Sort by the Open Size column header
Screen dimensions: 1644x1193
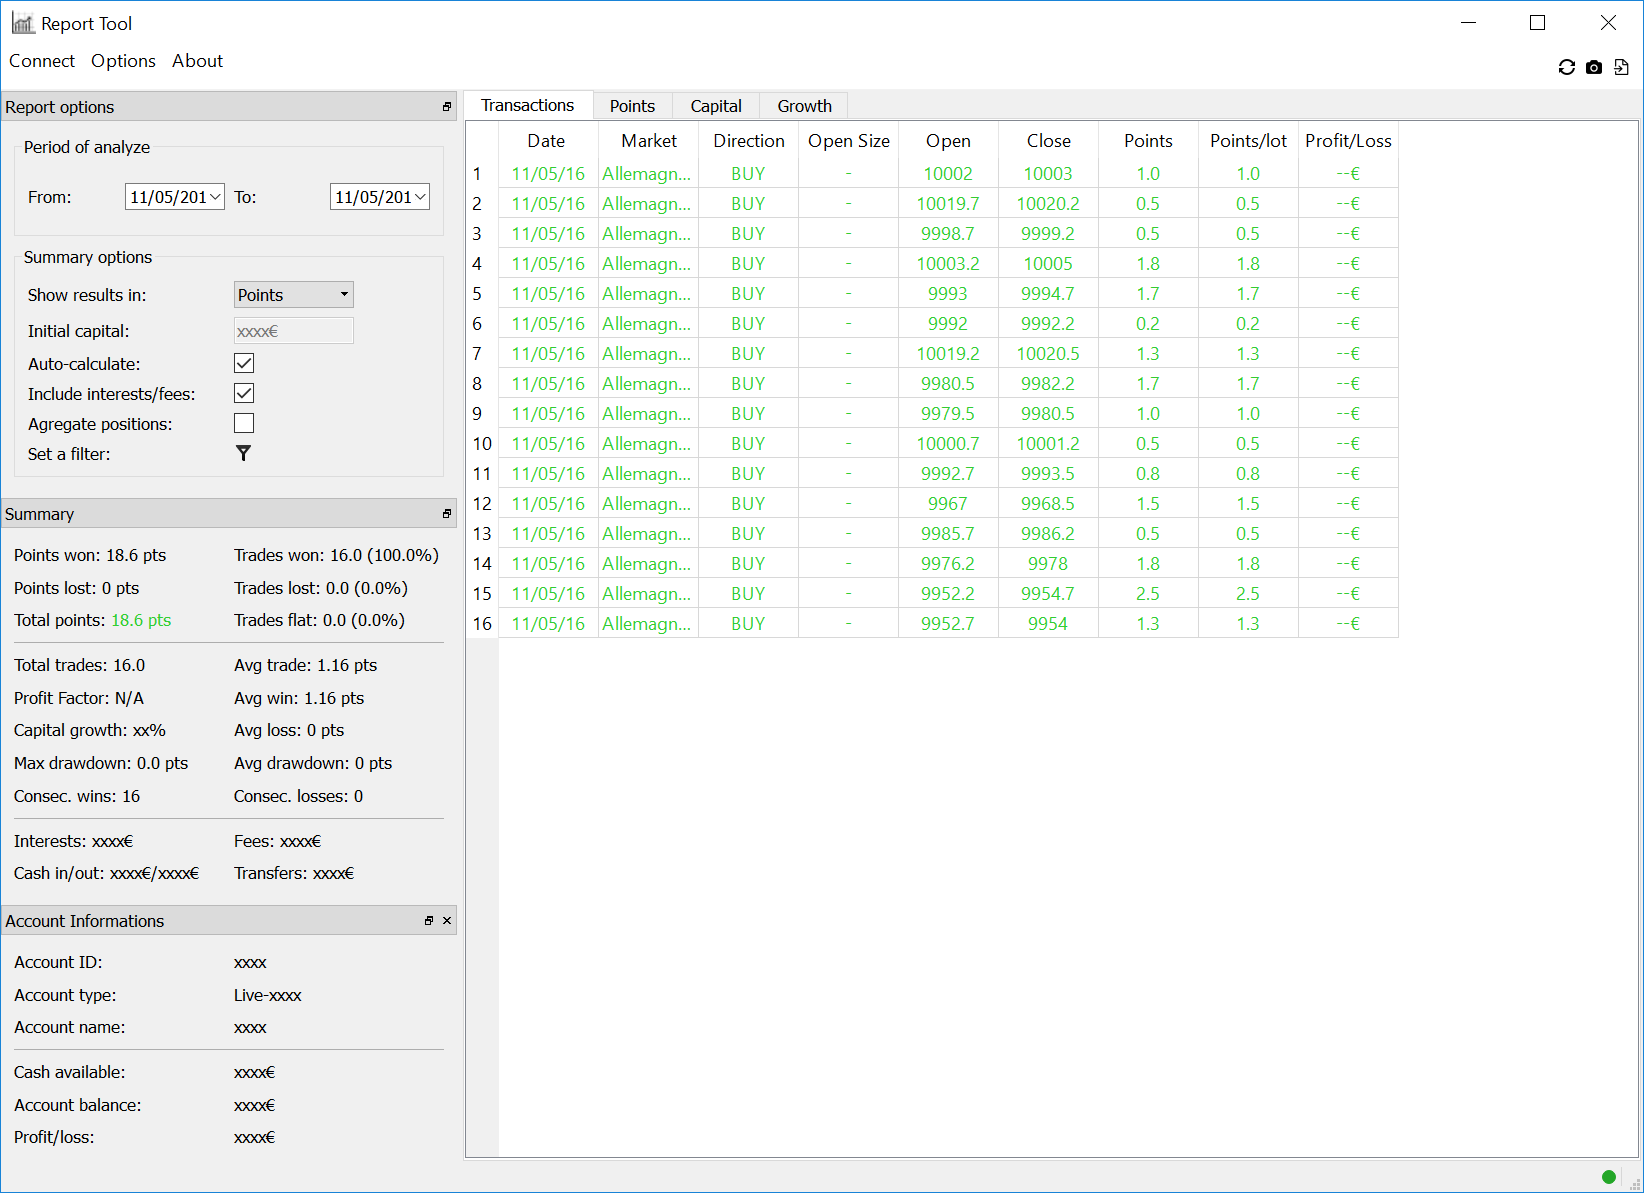[849, 141]
